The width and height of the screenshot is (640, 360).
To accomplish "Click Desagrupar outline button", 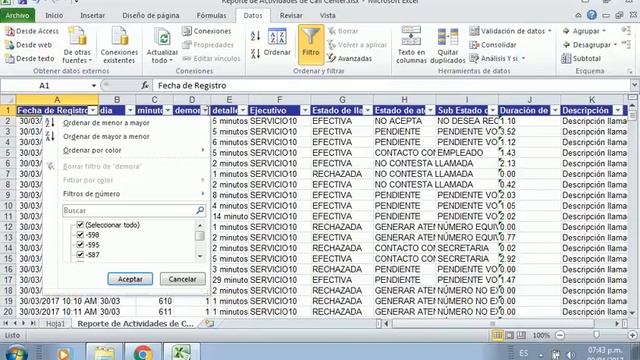I will point(589,45).
